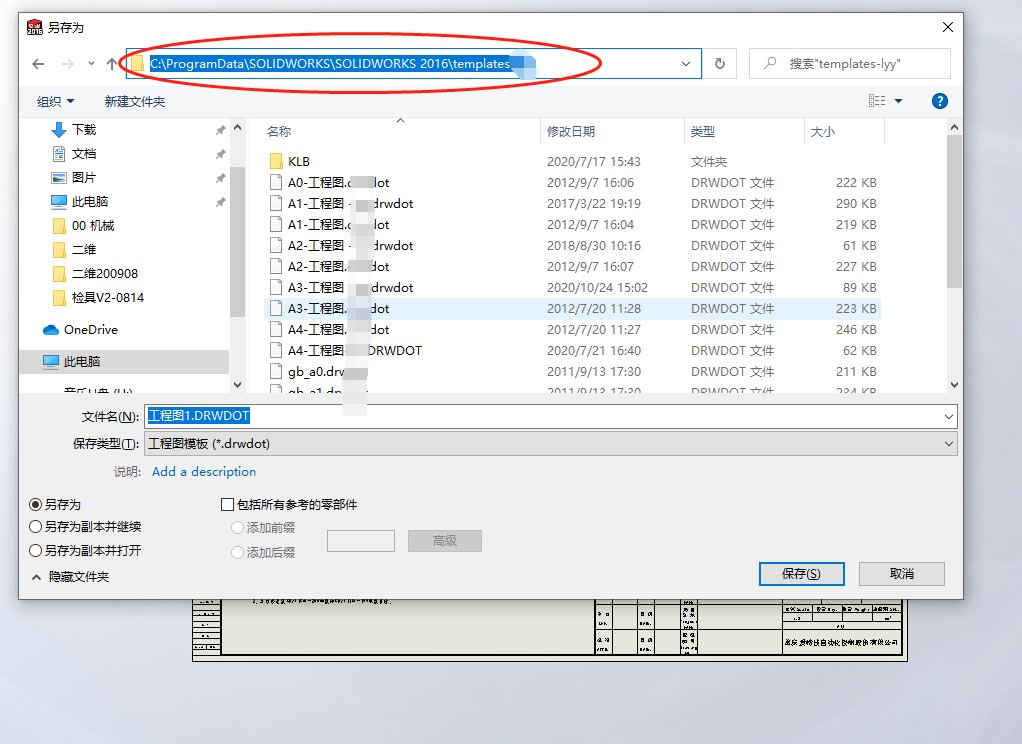Click the navigate back arrow
1022x744 pixels.
coord(38,63)
